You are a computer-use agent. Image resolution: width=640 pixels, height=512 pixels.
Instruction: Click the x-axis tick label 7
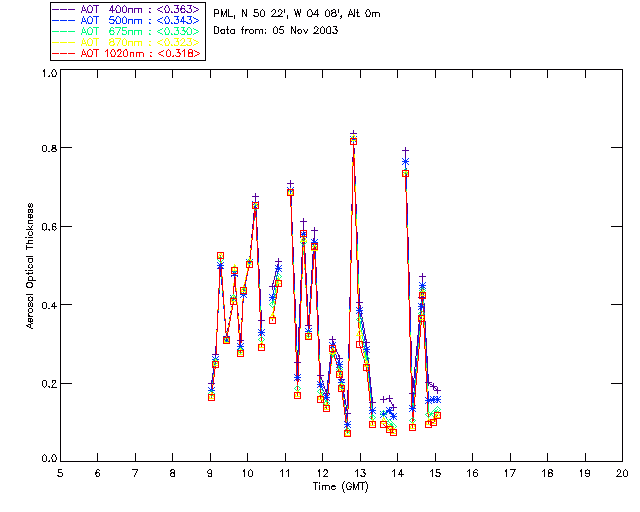[x=135, y=473]
